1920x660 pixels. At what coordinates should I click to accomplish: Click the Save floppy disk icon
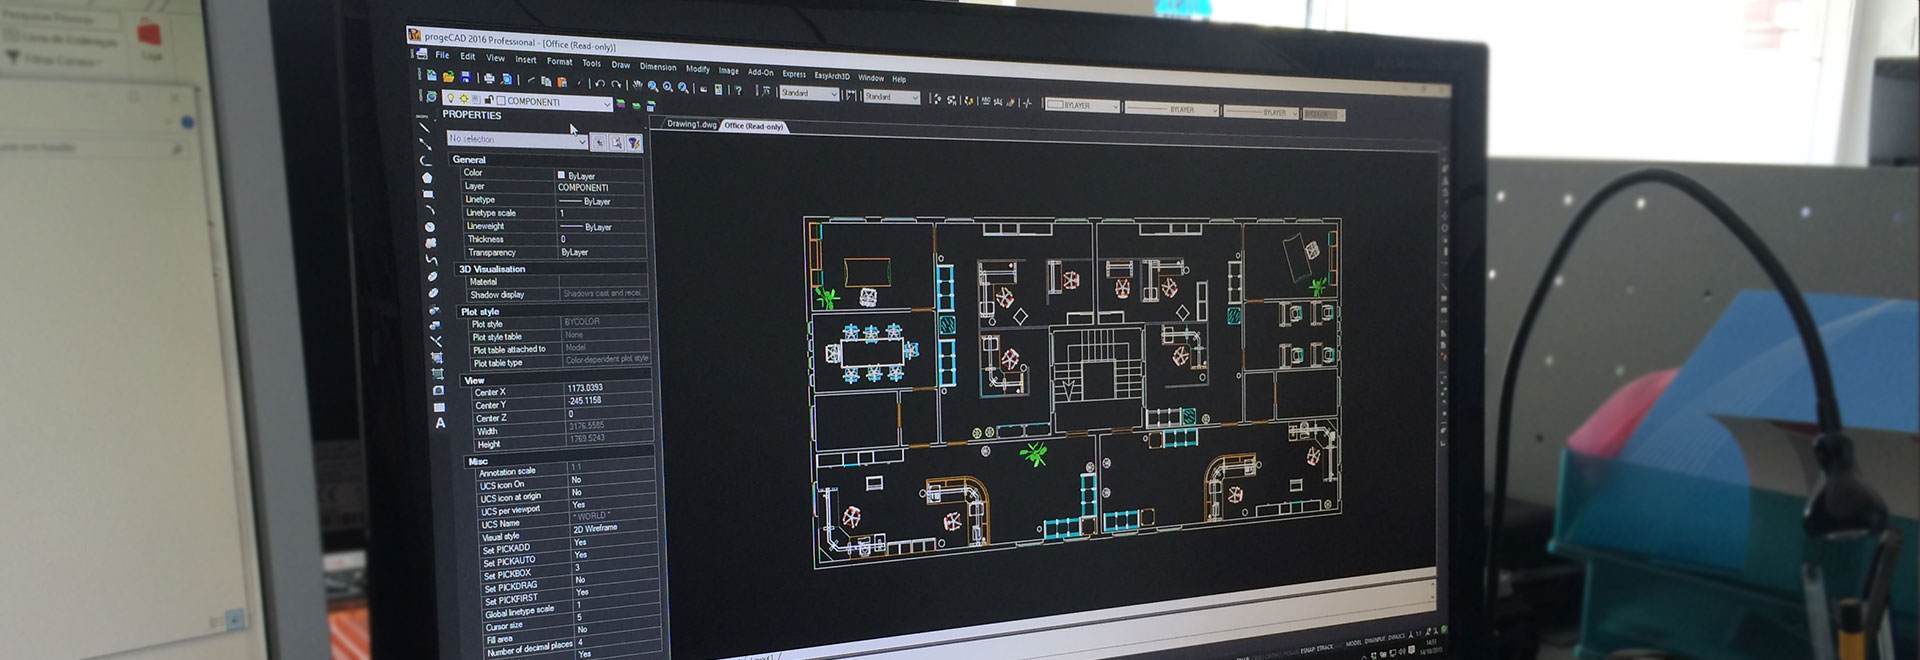pos(465,77)
